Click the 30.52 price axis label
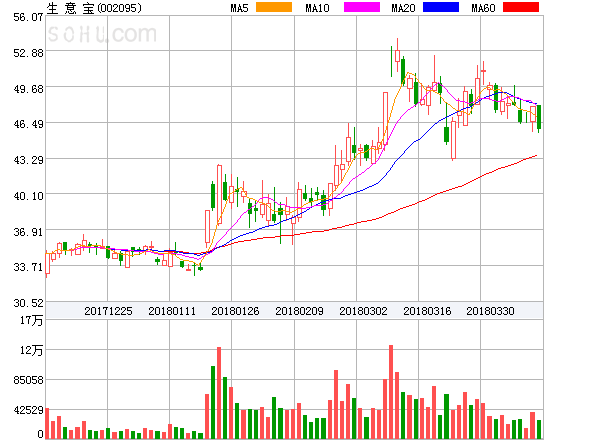The image size is (600, 440). (28, 303)
